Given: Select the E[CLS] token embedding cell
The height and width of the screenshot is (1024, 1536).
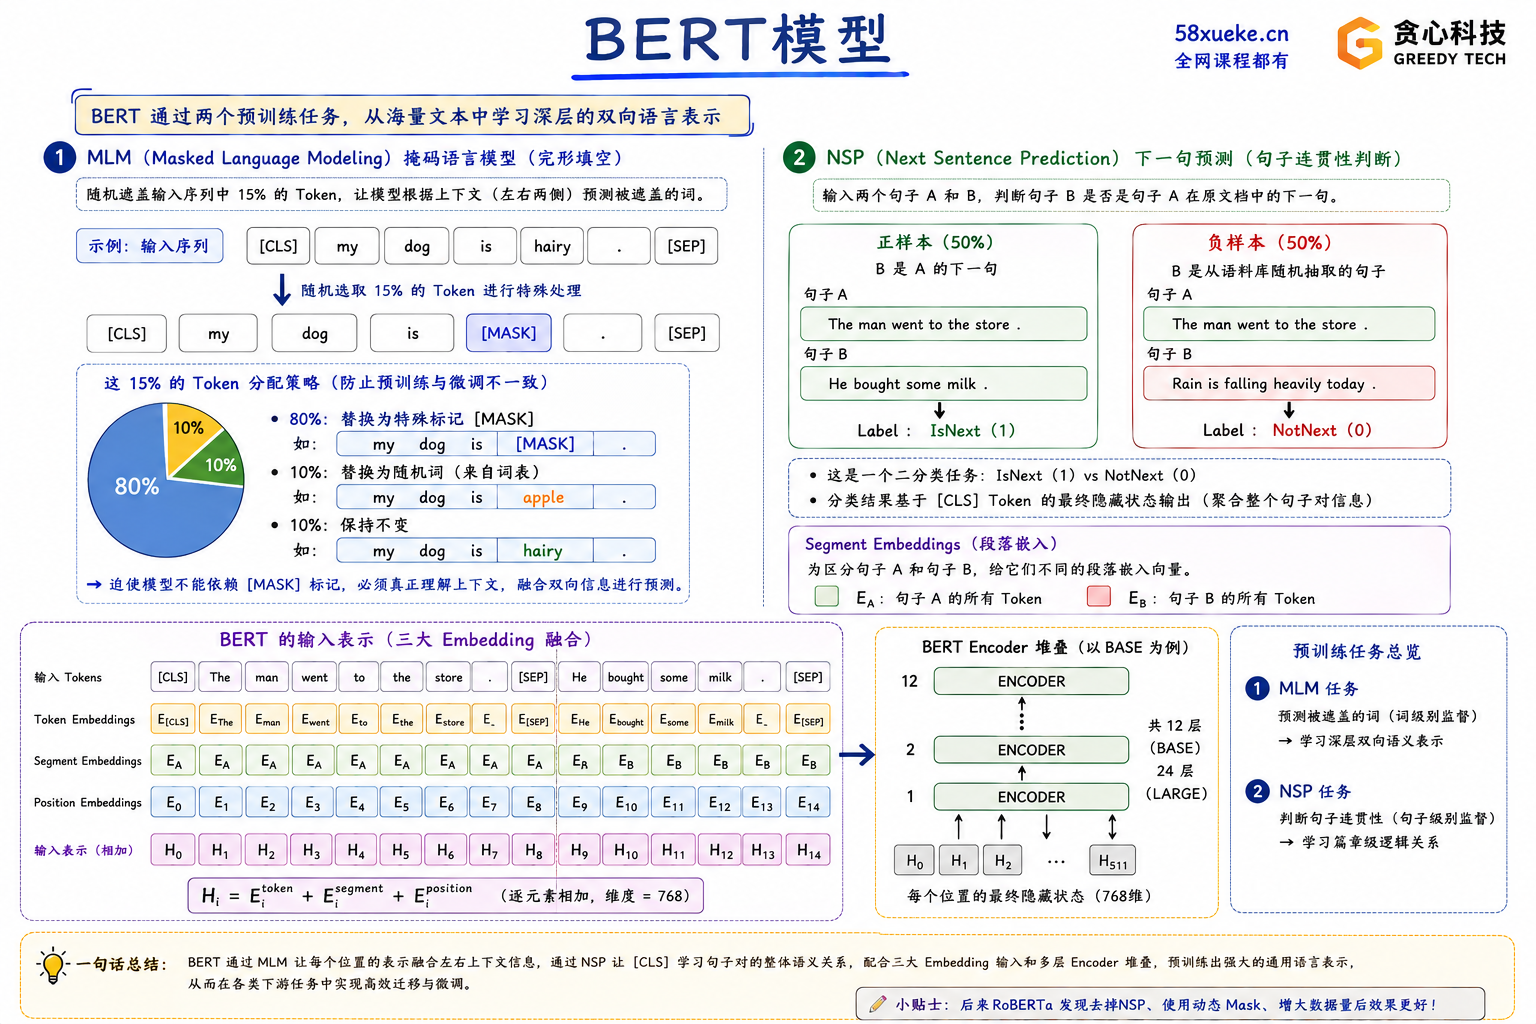Looking at the screenshot, I should [x=173, y=719].
